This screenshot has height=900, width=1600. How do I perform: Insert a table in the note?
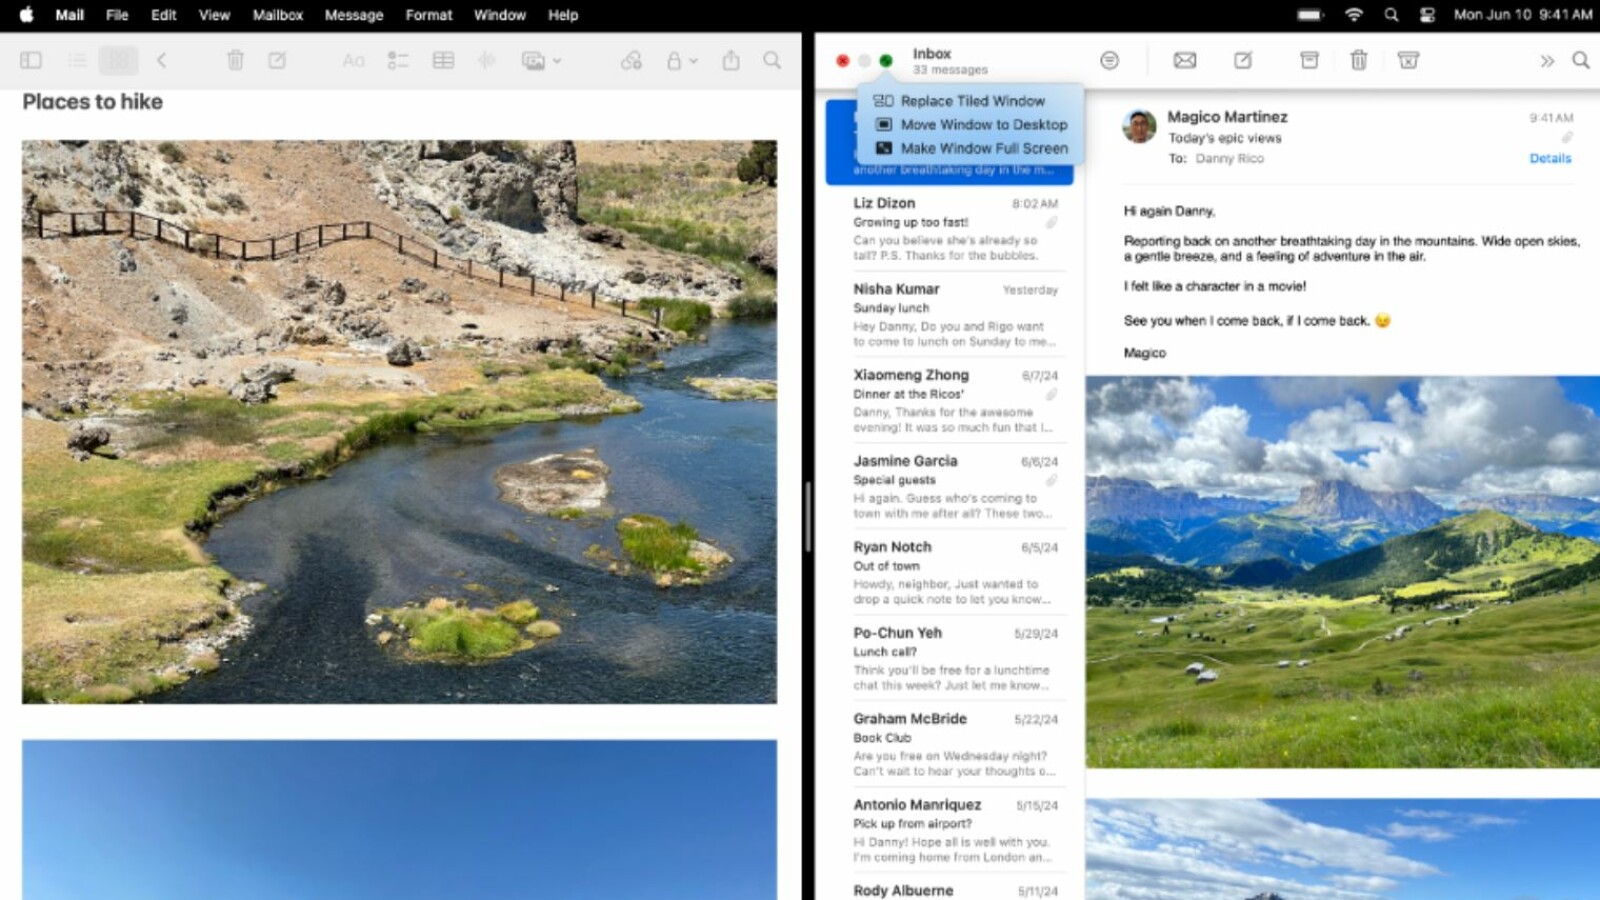point(443,60)
